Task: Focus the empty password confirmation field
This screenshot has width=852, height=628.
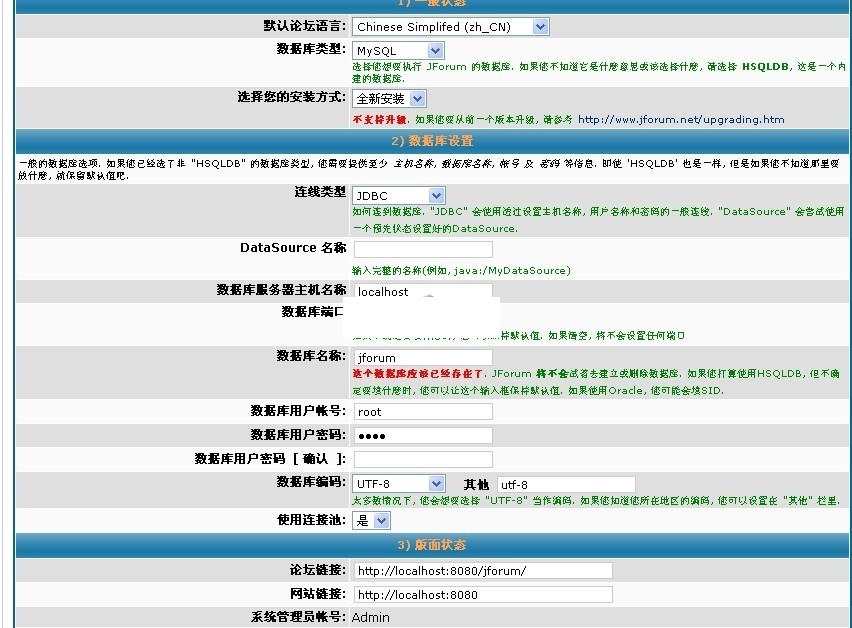Action: click(422, 459)
